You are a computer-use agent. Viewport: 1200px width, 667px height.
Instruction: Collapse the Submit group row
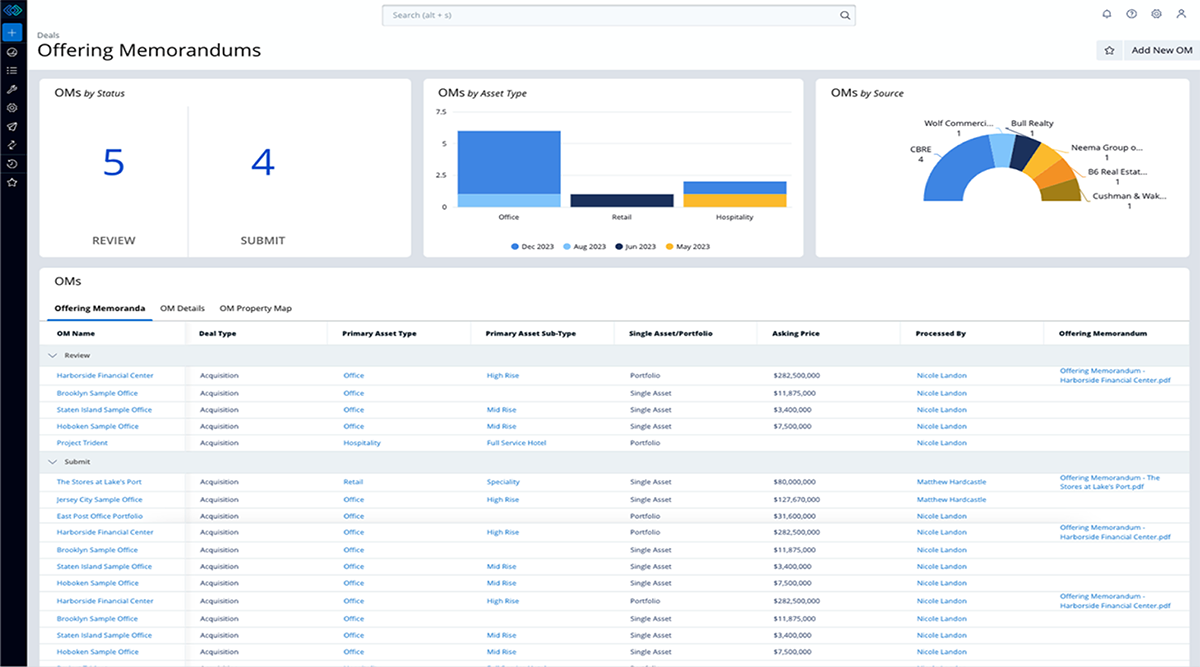click(51, 462)
